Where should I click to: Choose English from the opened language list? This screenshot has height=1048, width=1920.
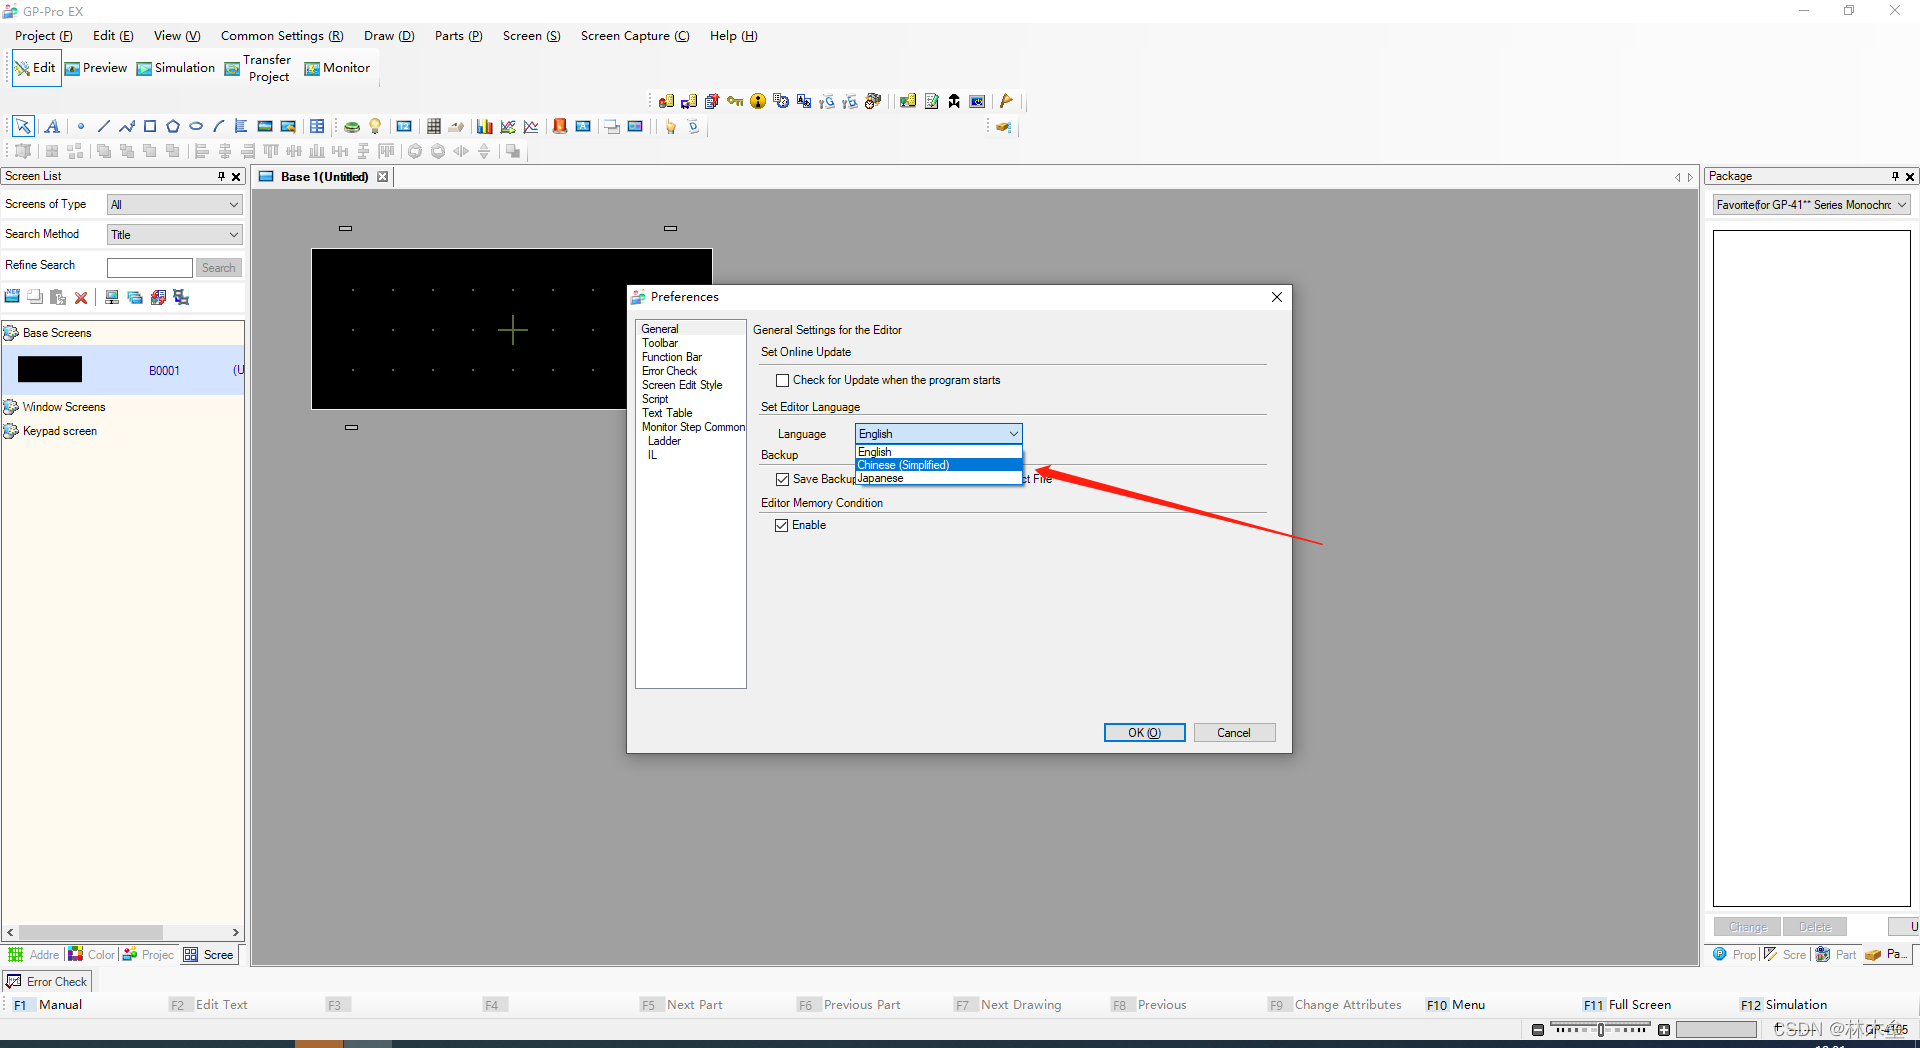point(938,452)
